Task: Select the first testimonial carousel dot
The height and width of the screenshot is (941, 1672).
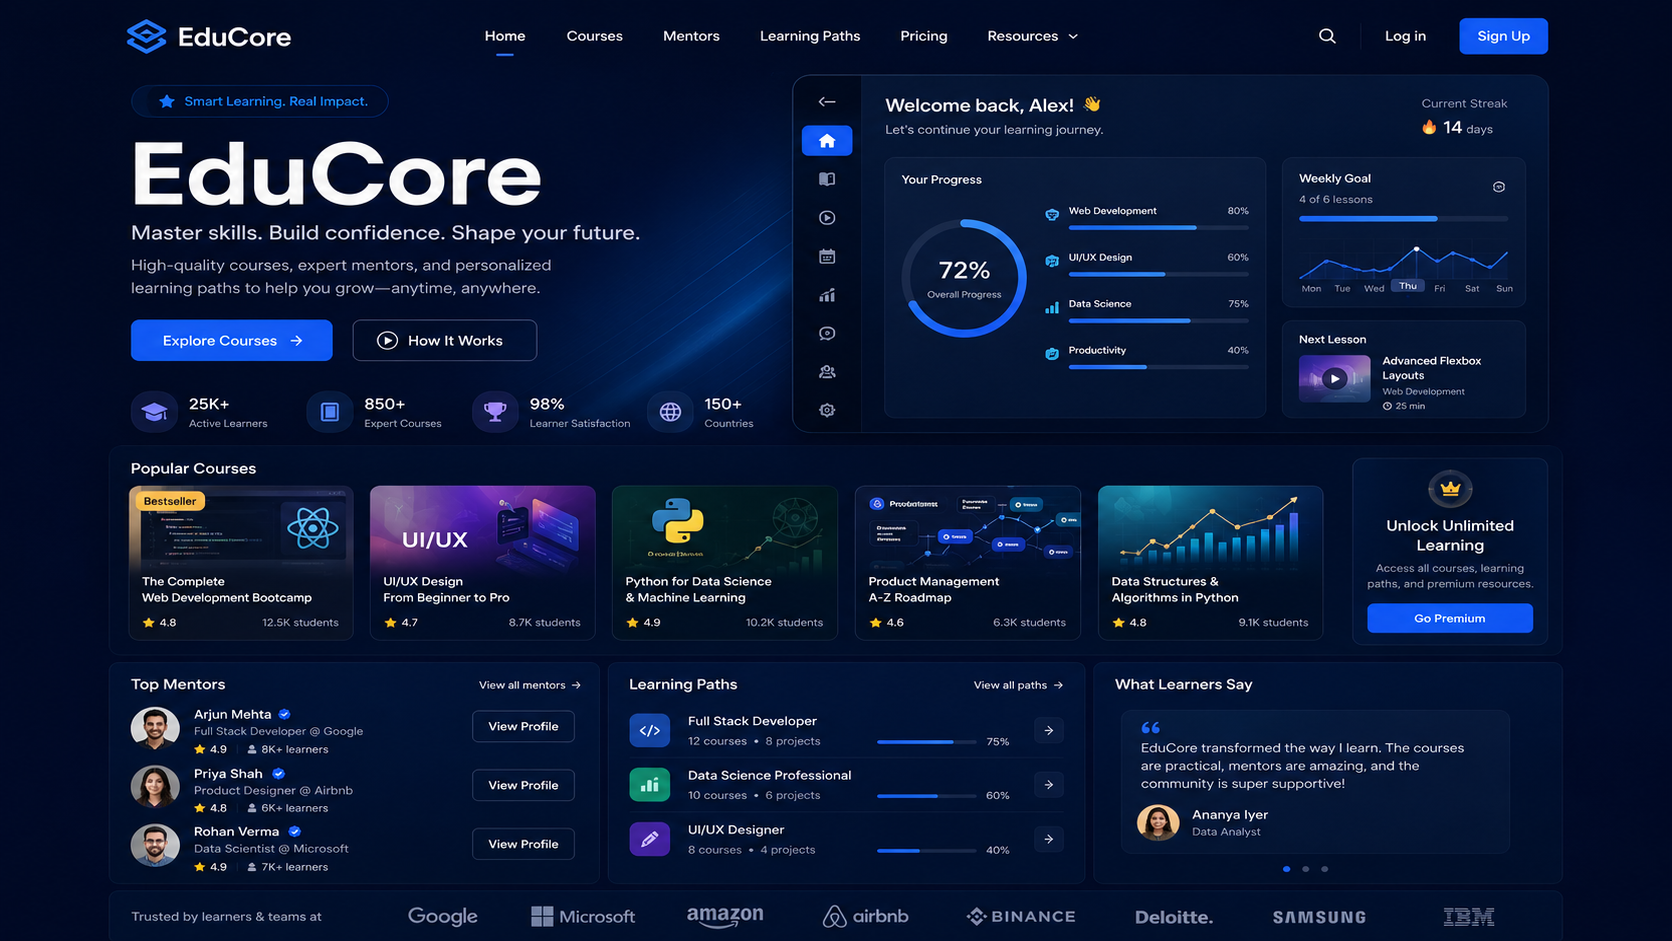Action: click(1286, 869)
